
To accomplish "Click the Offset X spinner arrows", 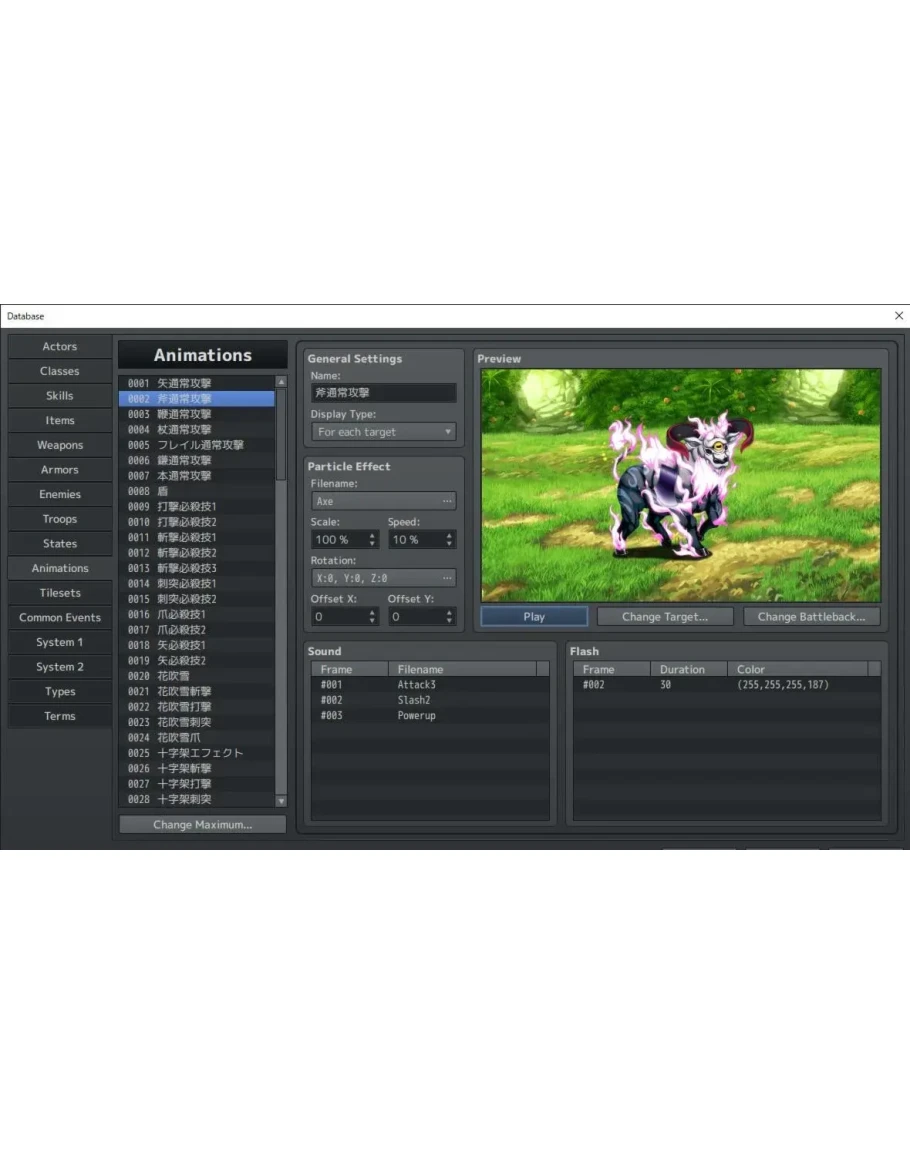I will pos(372,617).
